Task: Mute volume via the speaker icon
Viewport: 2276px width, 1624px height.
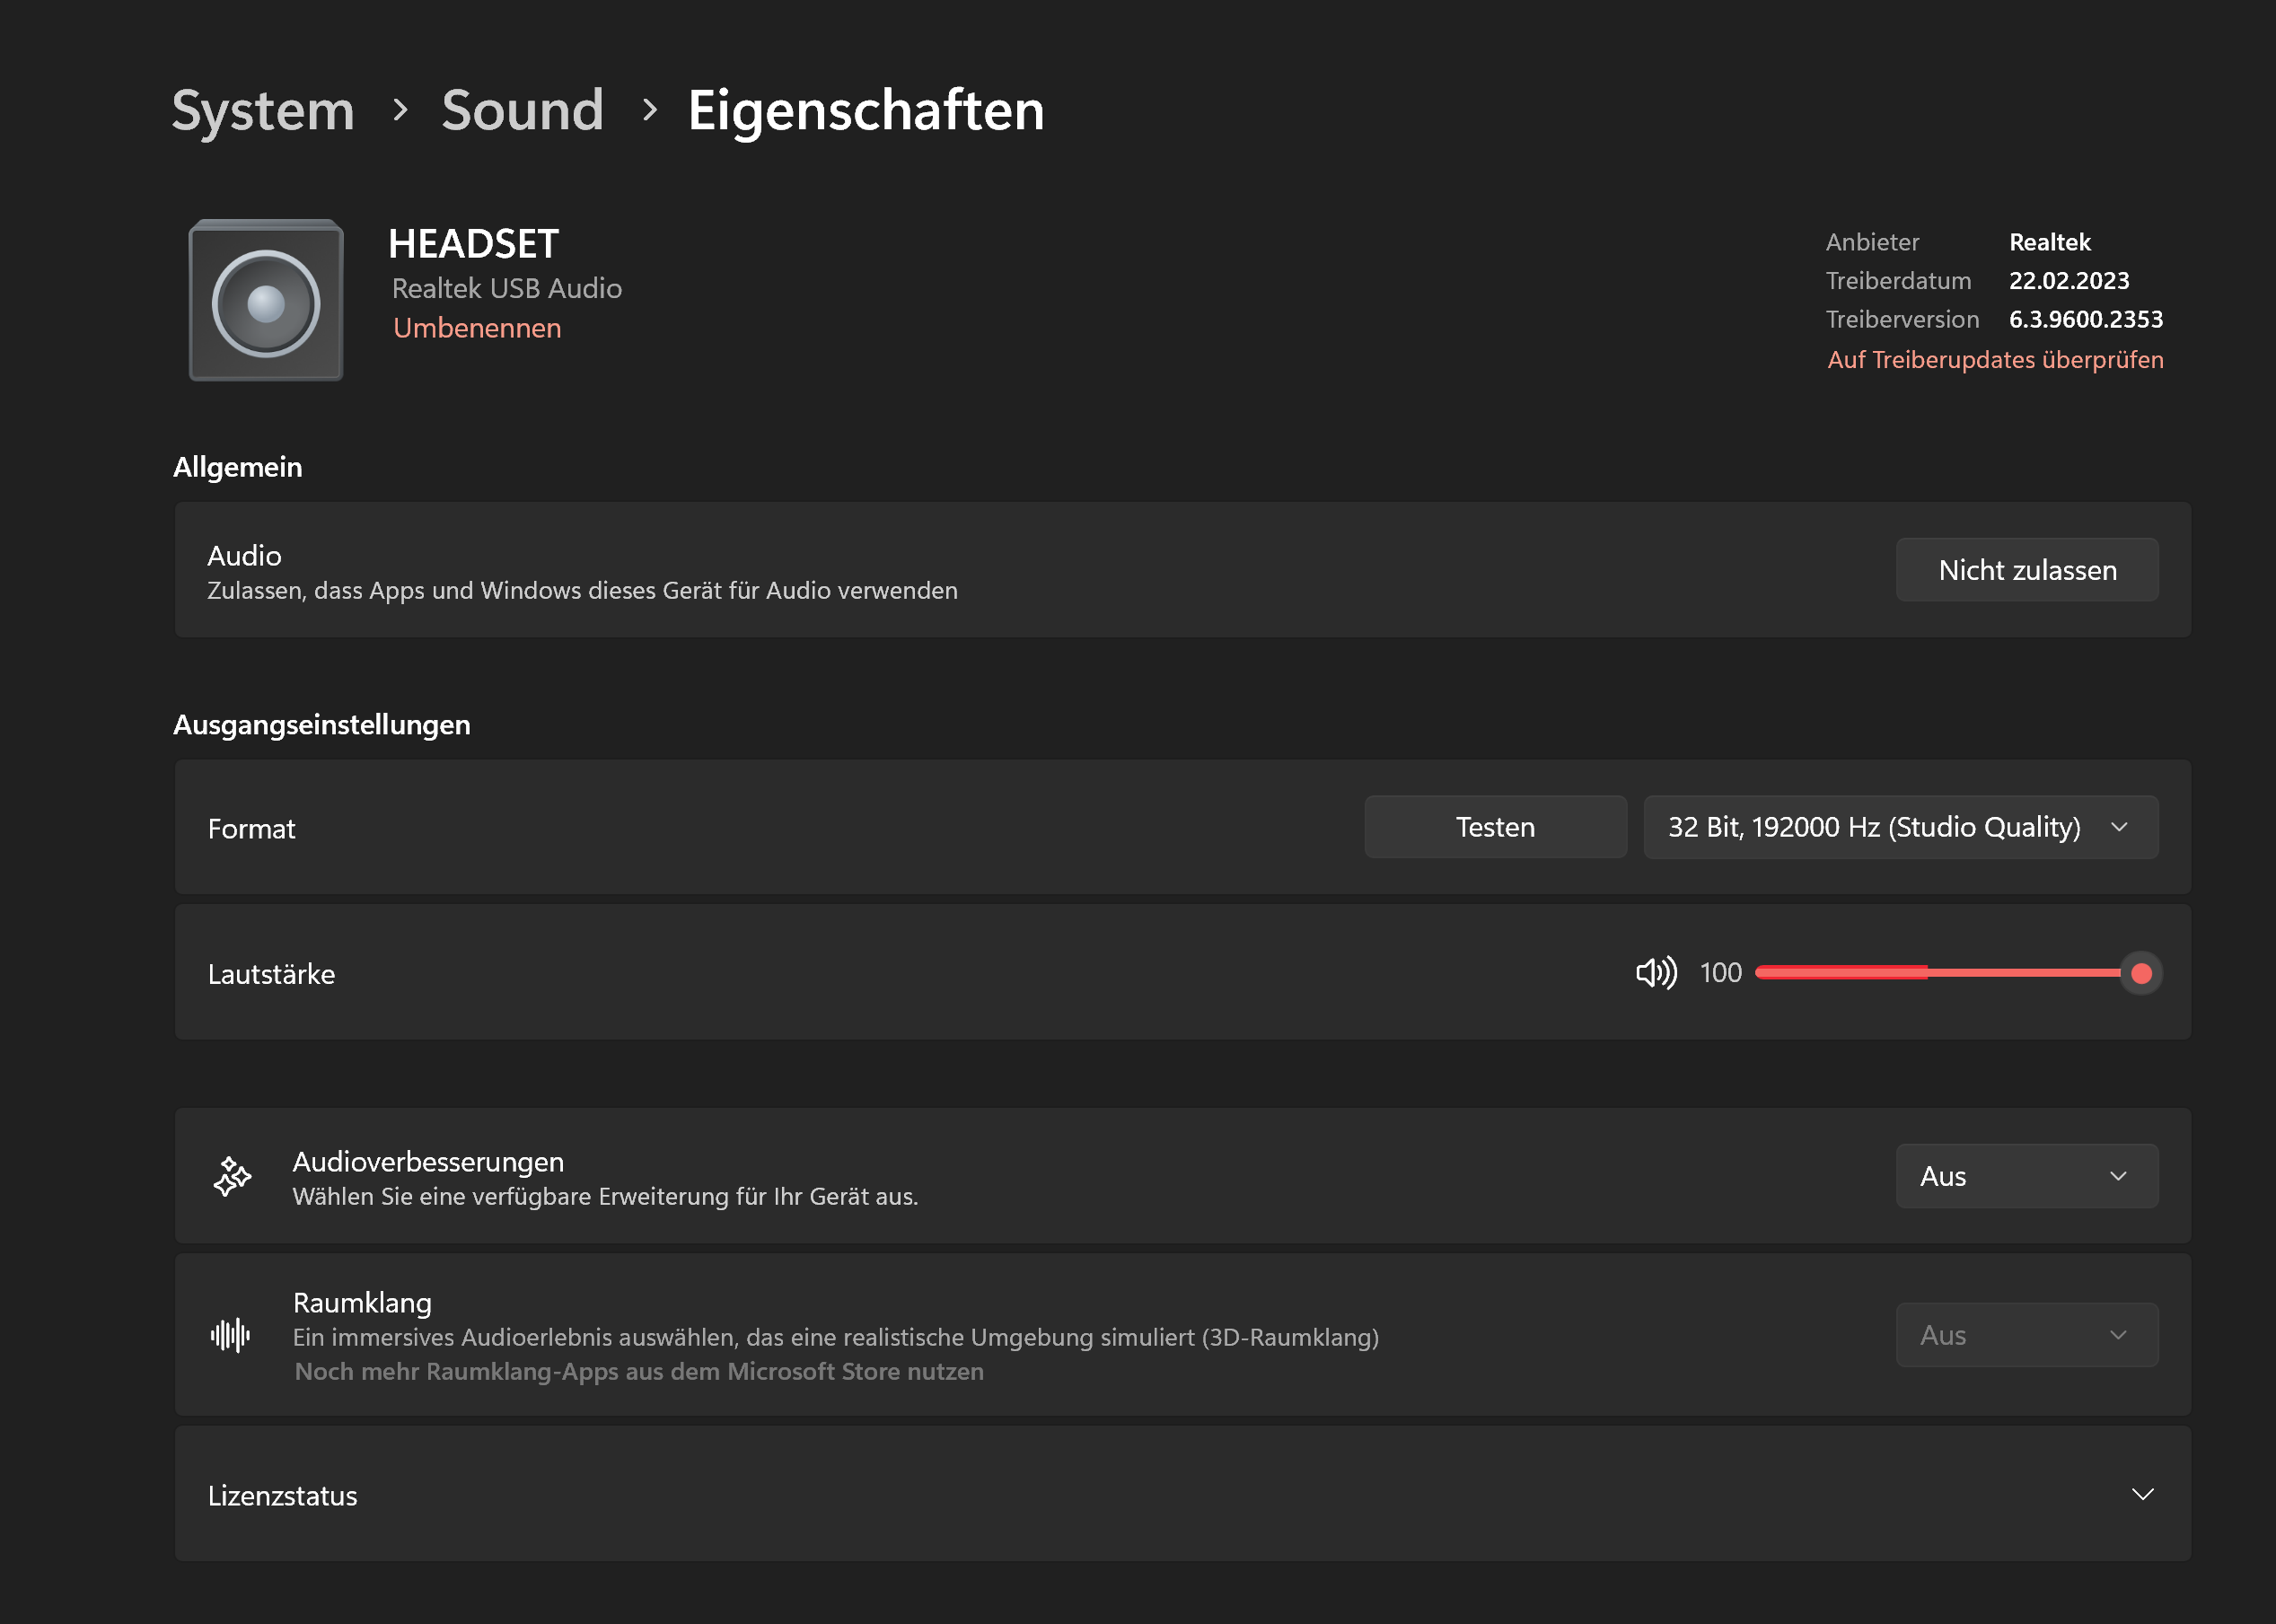Action: point(1656,973)
